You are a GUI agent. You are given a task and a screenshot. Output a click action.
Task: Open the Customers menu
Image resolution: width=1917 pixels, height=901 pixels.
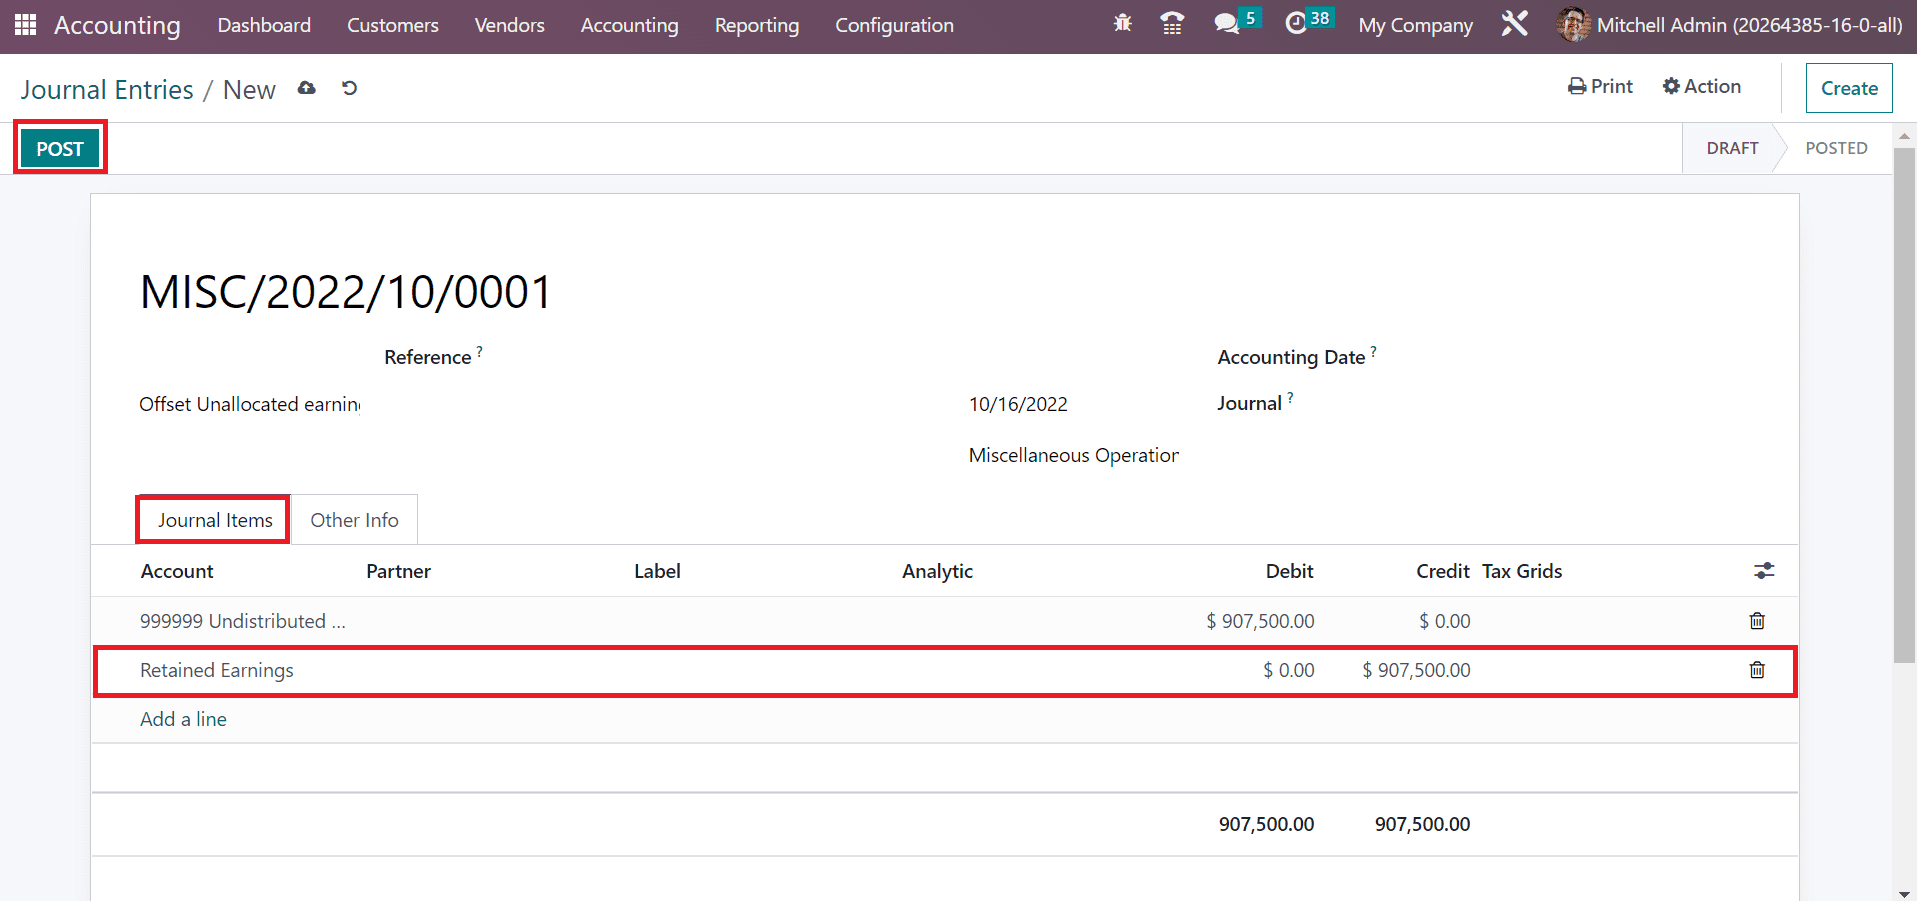click(x=393, y=25)
